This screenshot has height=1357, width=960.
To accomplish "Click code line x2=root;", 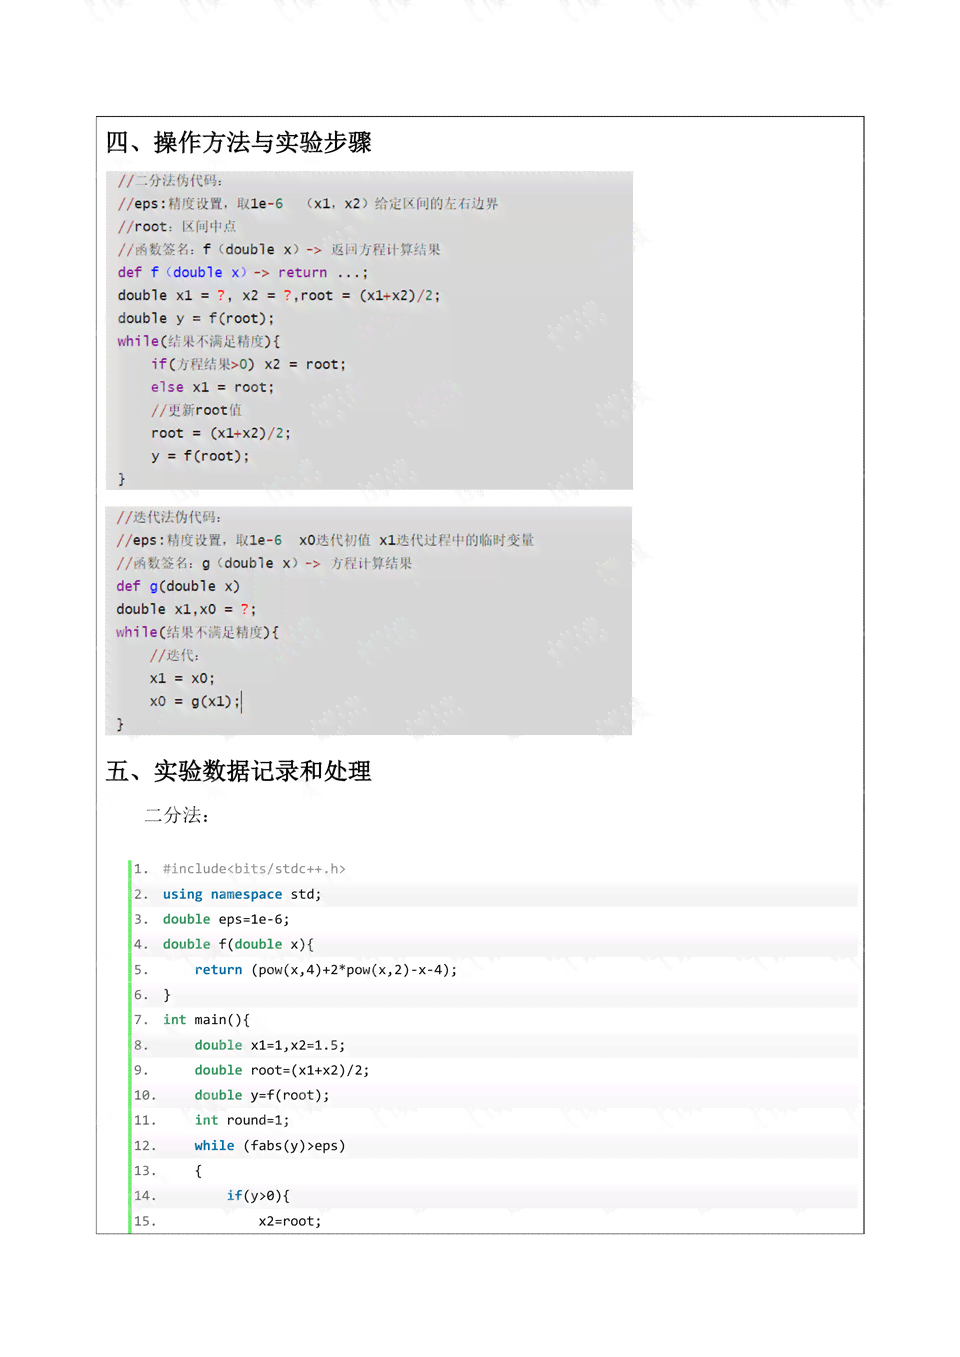I will 290,1221.
